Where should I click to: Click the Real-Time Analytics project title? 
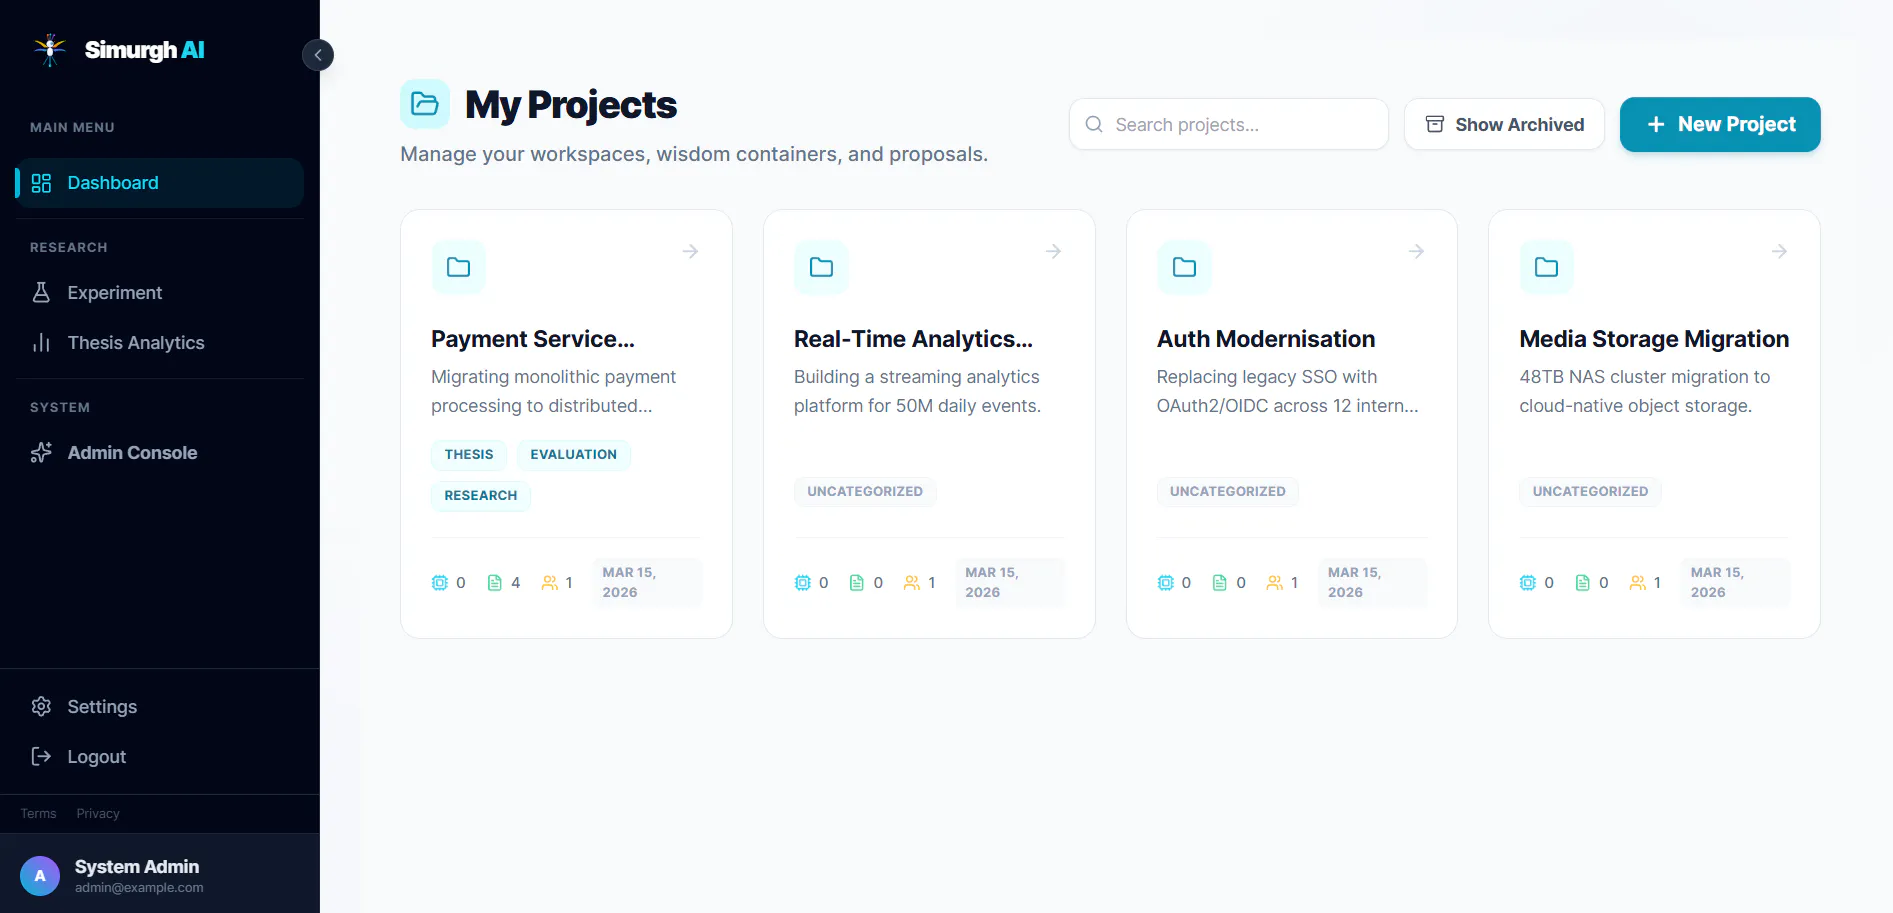(913, 339)
